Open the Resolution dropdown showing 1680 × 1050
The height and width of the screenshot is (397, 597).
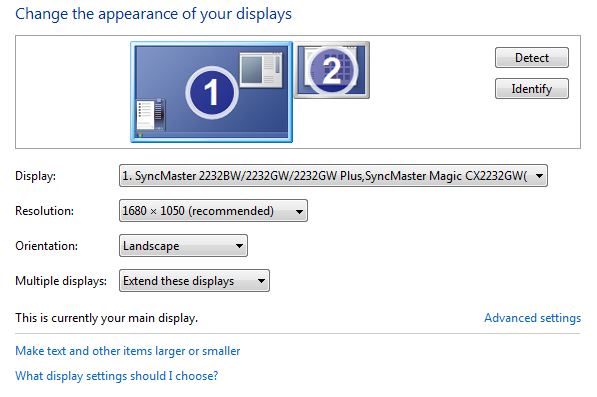(213, 210)
